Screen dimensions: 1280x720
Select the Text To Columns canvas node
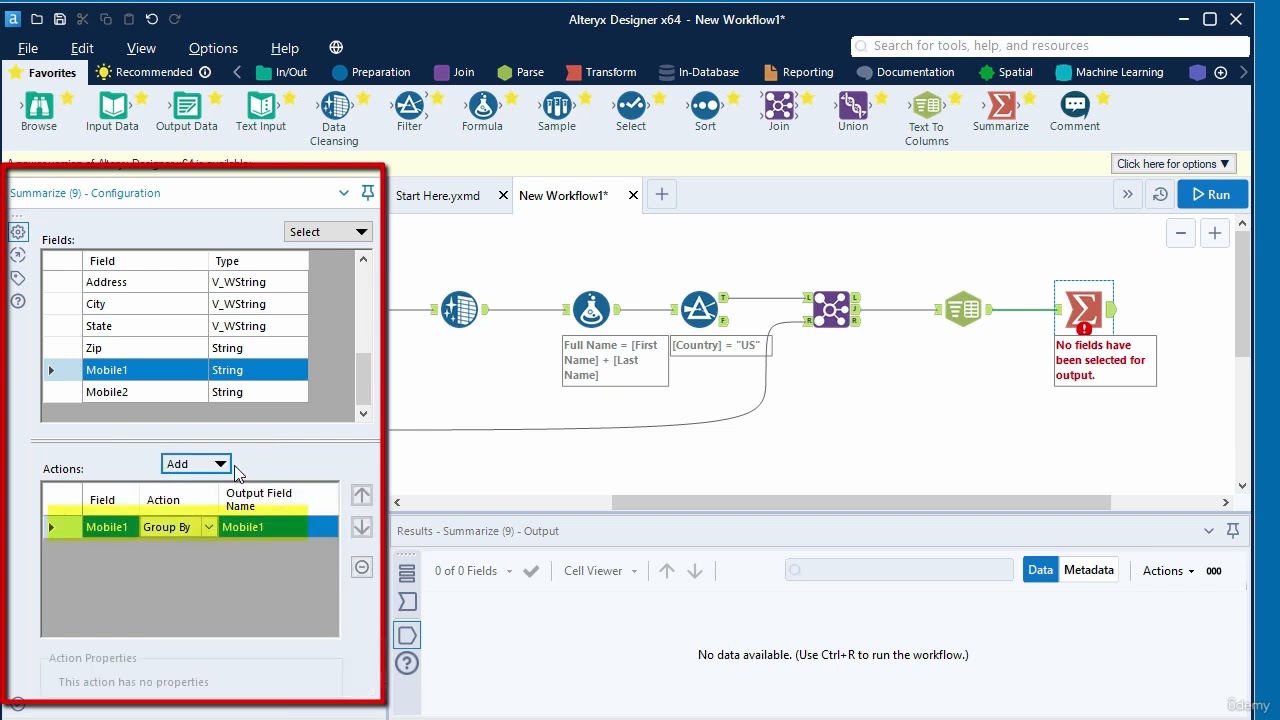(x=963, y=310)
